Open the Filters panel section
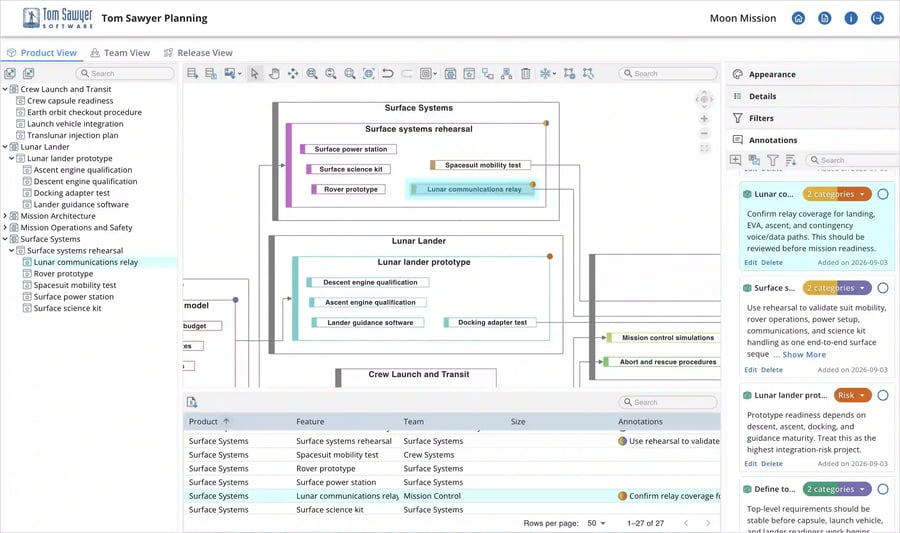The height and width of the screenshot is (533, 900). pyautogui.click(x=812, y=118)
